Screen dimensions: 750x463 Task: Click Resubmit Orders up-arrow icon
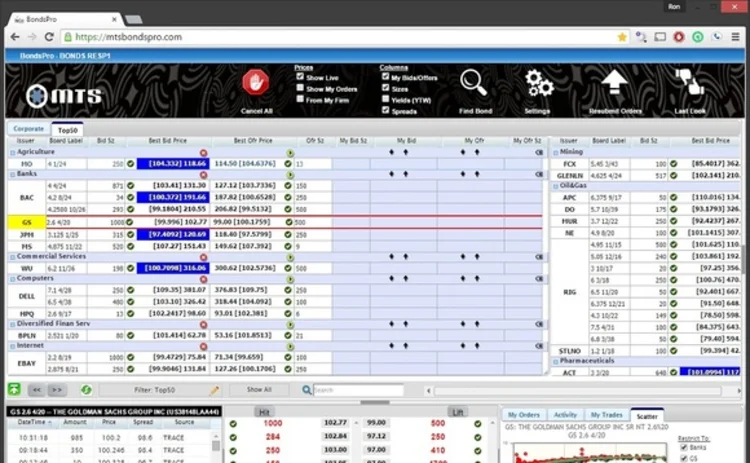[x=614, y=82]
